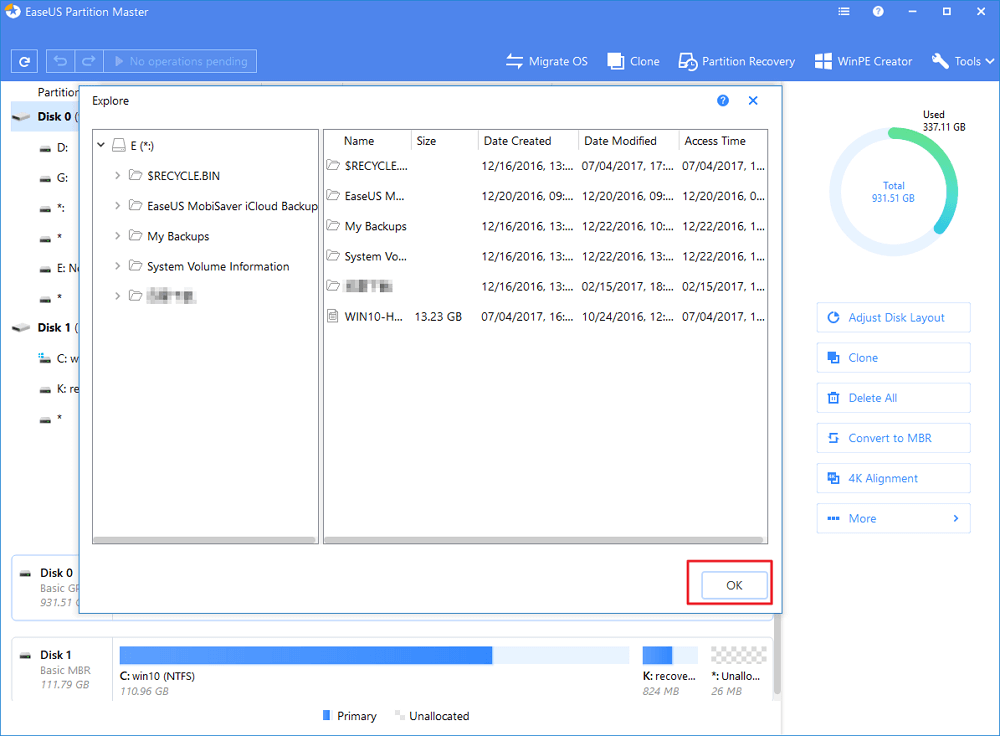Image resolution: width=1000 pixels, height=736 pixels.
Task: Open the Clone tool in top toolbar
Action: point(633,61)
